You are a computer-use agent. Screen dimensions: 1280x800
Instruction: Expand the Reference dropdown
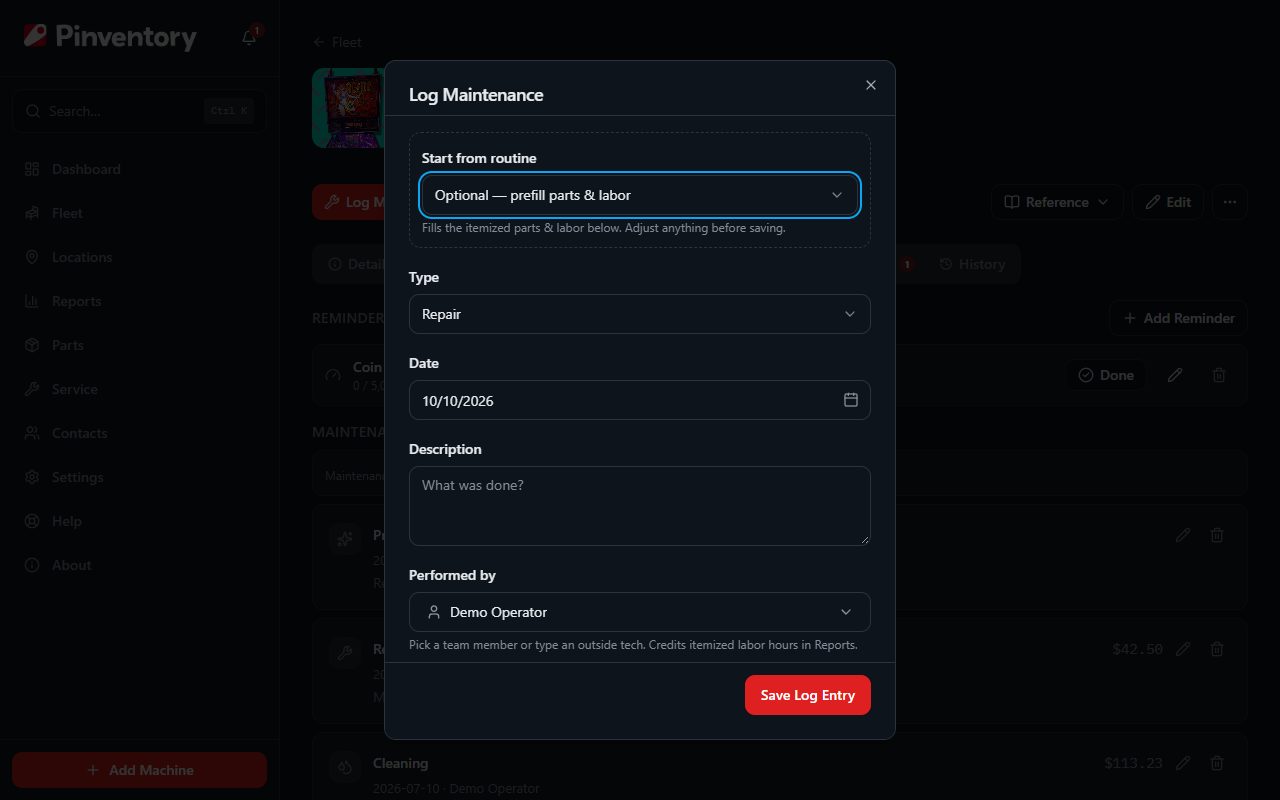tap(1058, 202)
